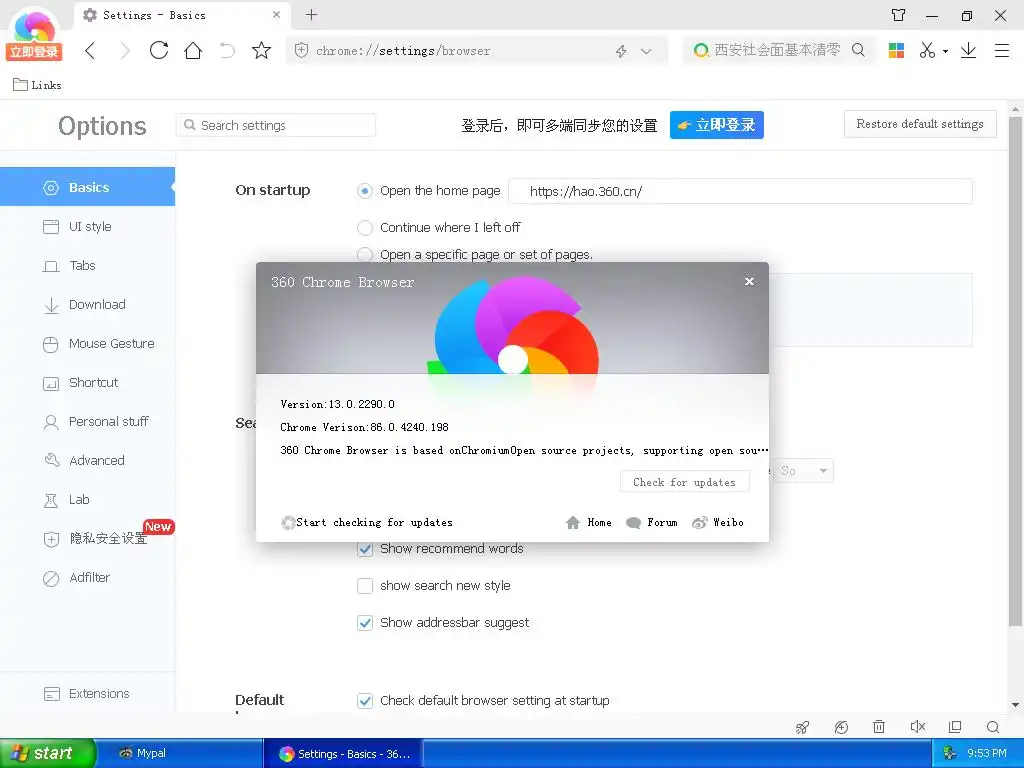The height and width of the screenshot is (768, 1024).
Task: Open Home link in about dialog
Action: tap(589, 522)
